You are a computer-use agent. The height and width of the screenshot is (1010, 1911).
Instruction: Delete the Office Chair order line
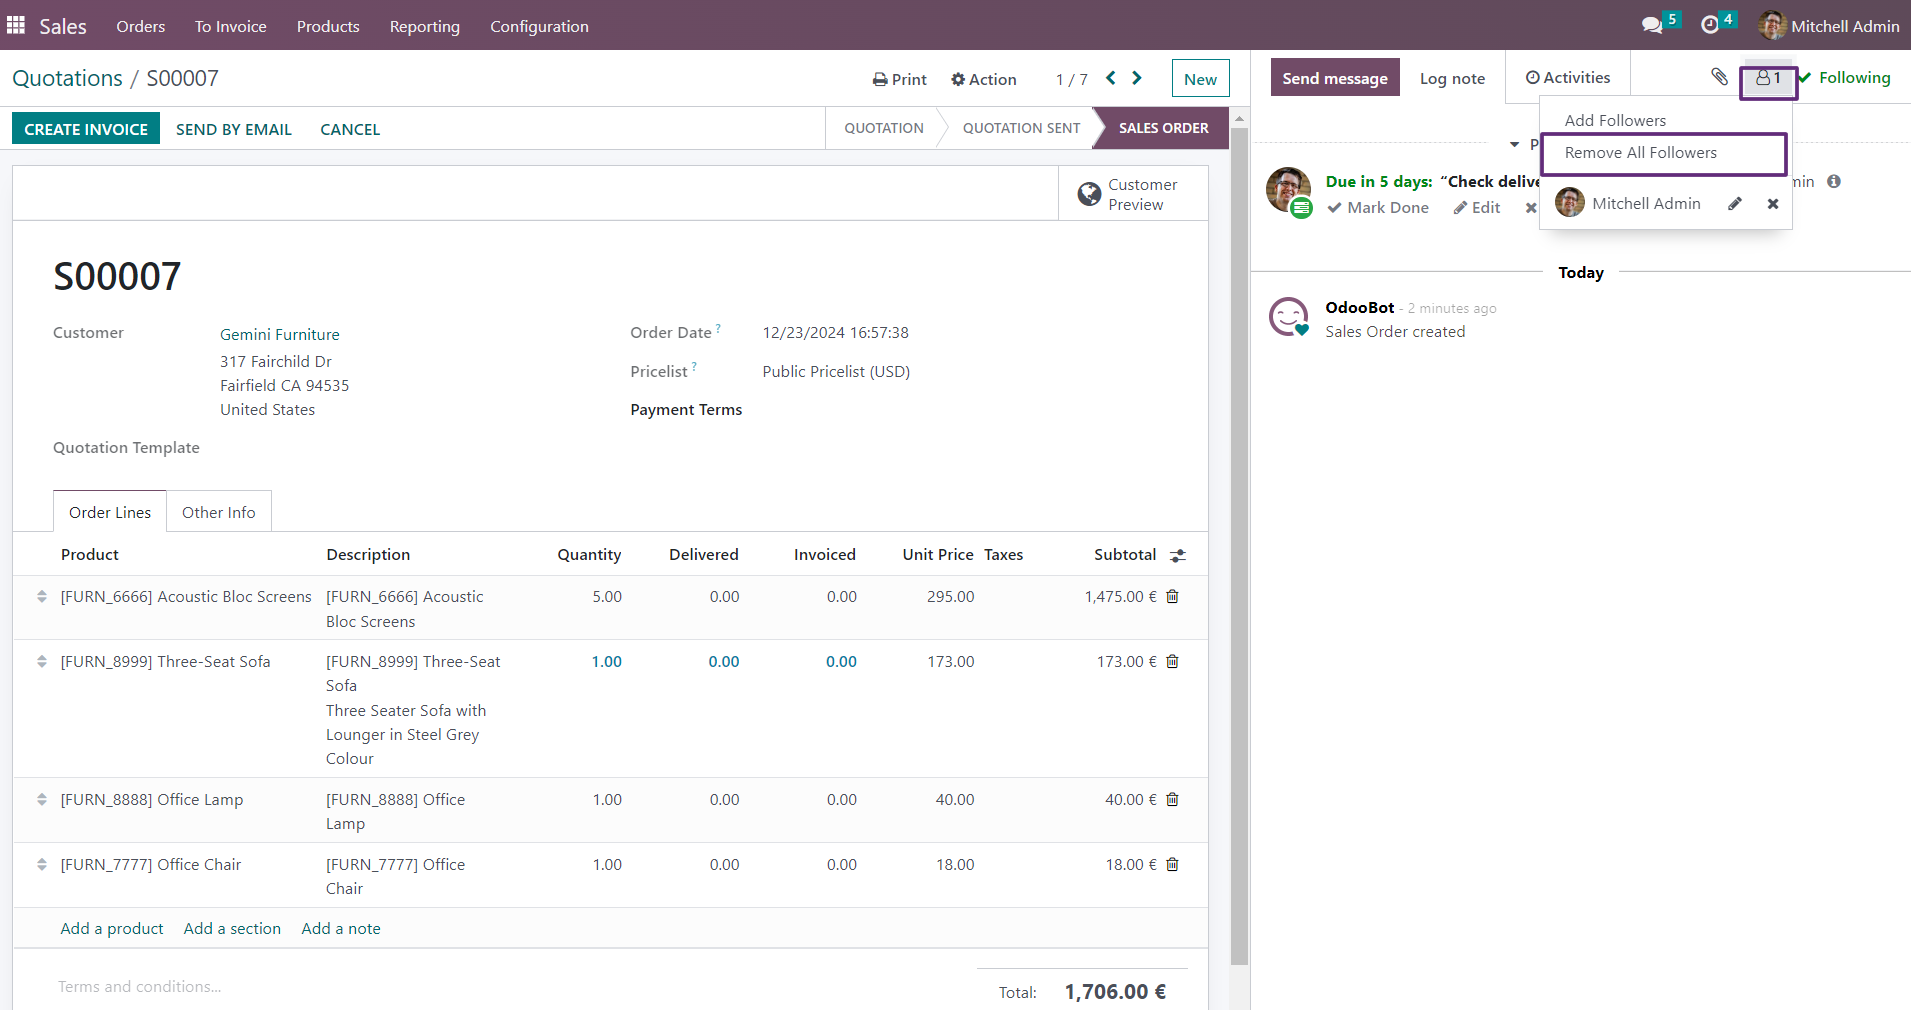click(1173, 864)
